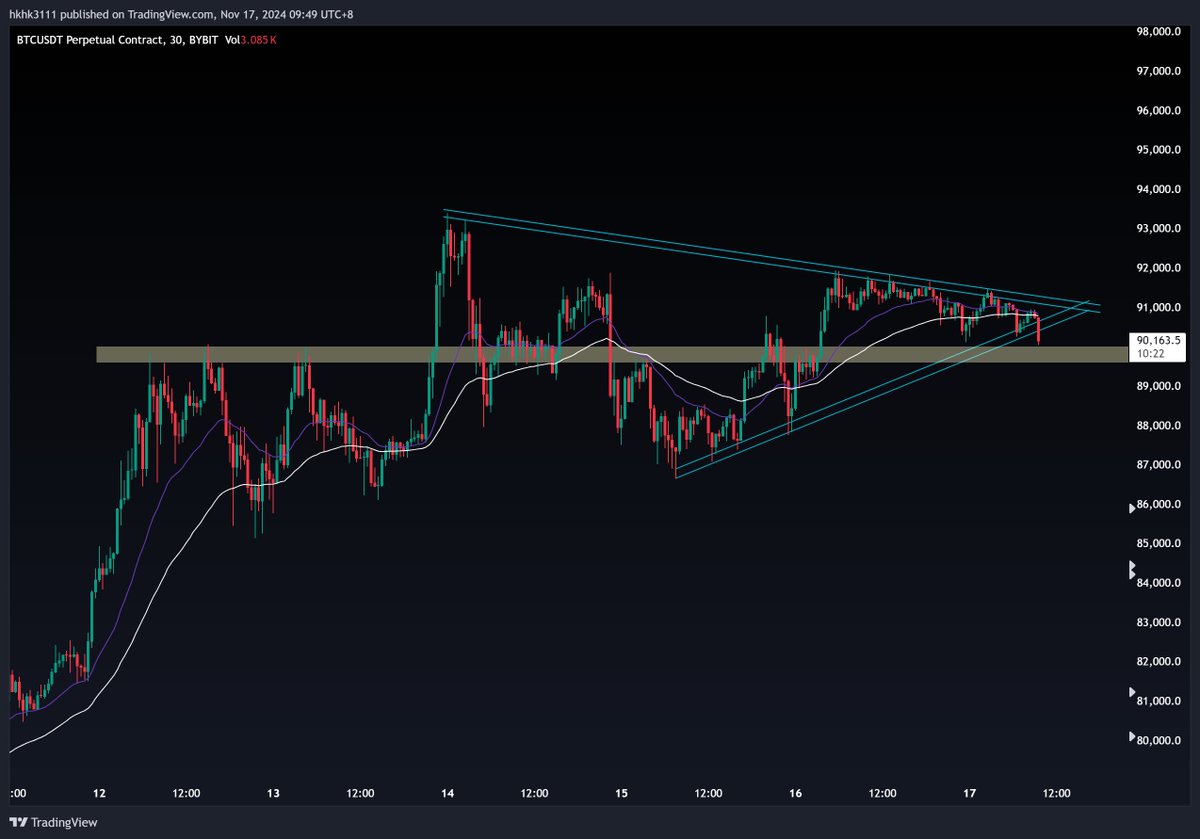Select day 15 on the time axis

622,794
